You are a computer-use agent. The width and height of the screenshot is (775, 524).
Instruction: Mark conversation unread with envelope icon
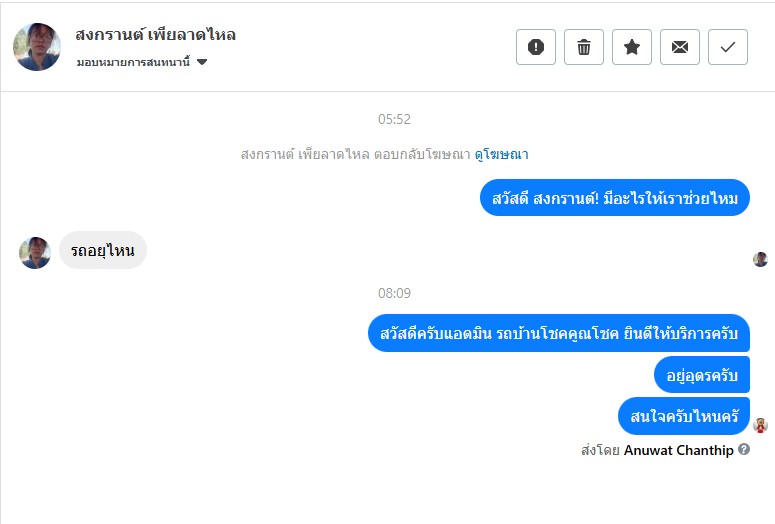tap(680, 47)
